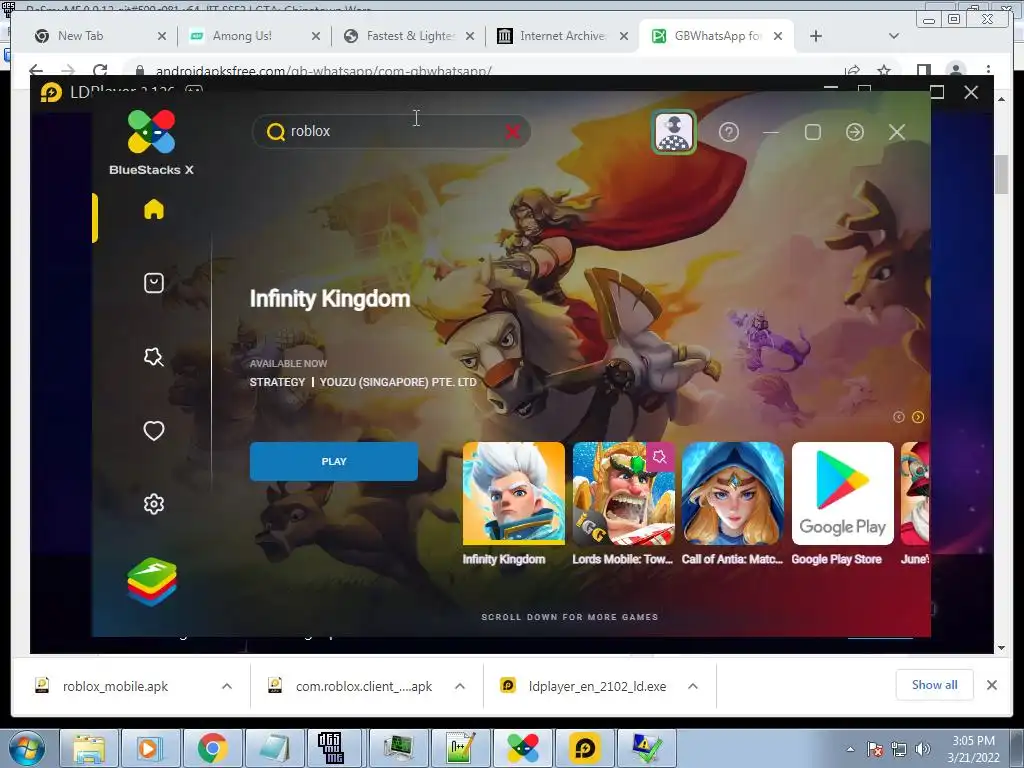Image resolution: width=1024 pixels, height=768 pixels.
Task: Open the com.roblox.client apk downloaded file
Action: coord(363,686)
